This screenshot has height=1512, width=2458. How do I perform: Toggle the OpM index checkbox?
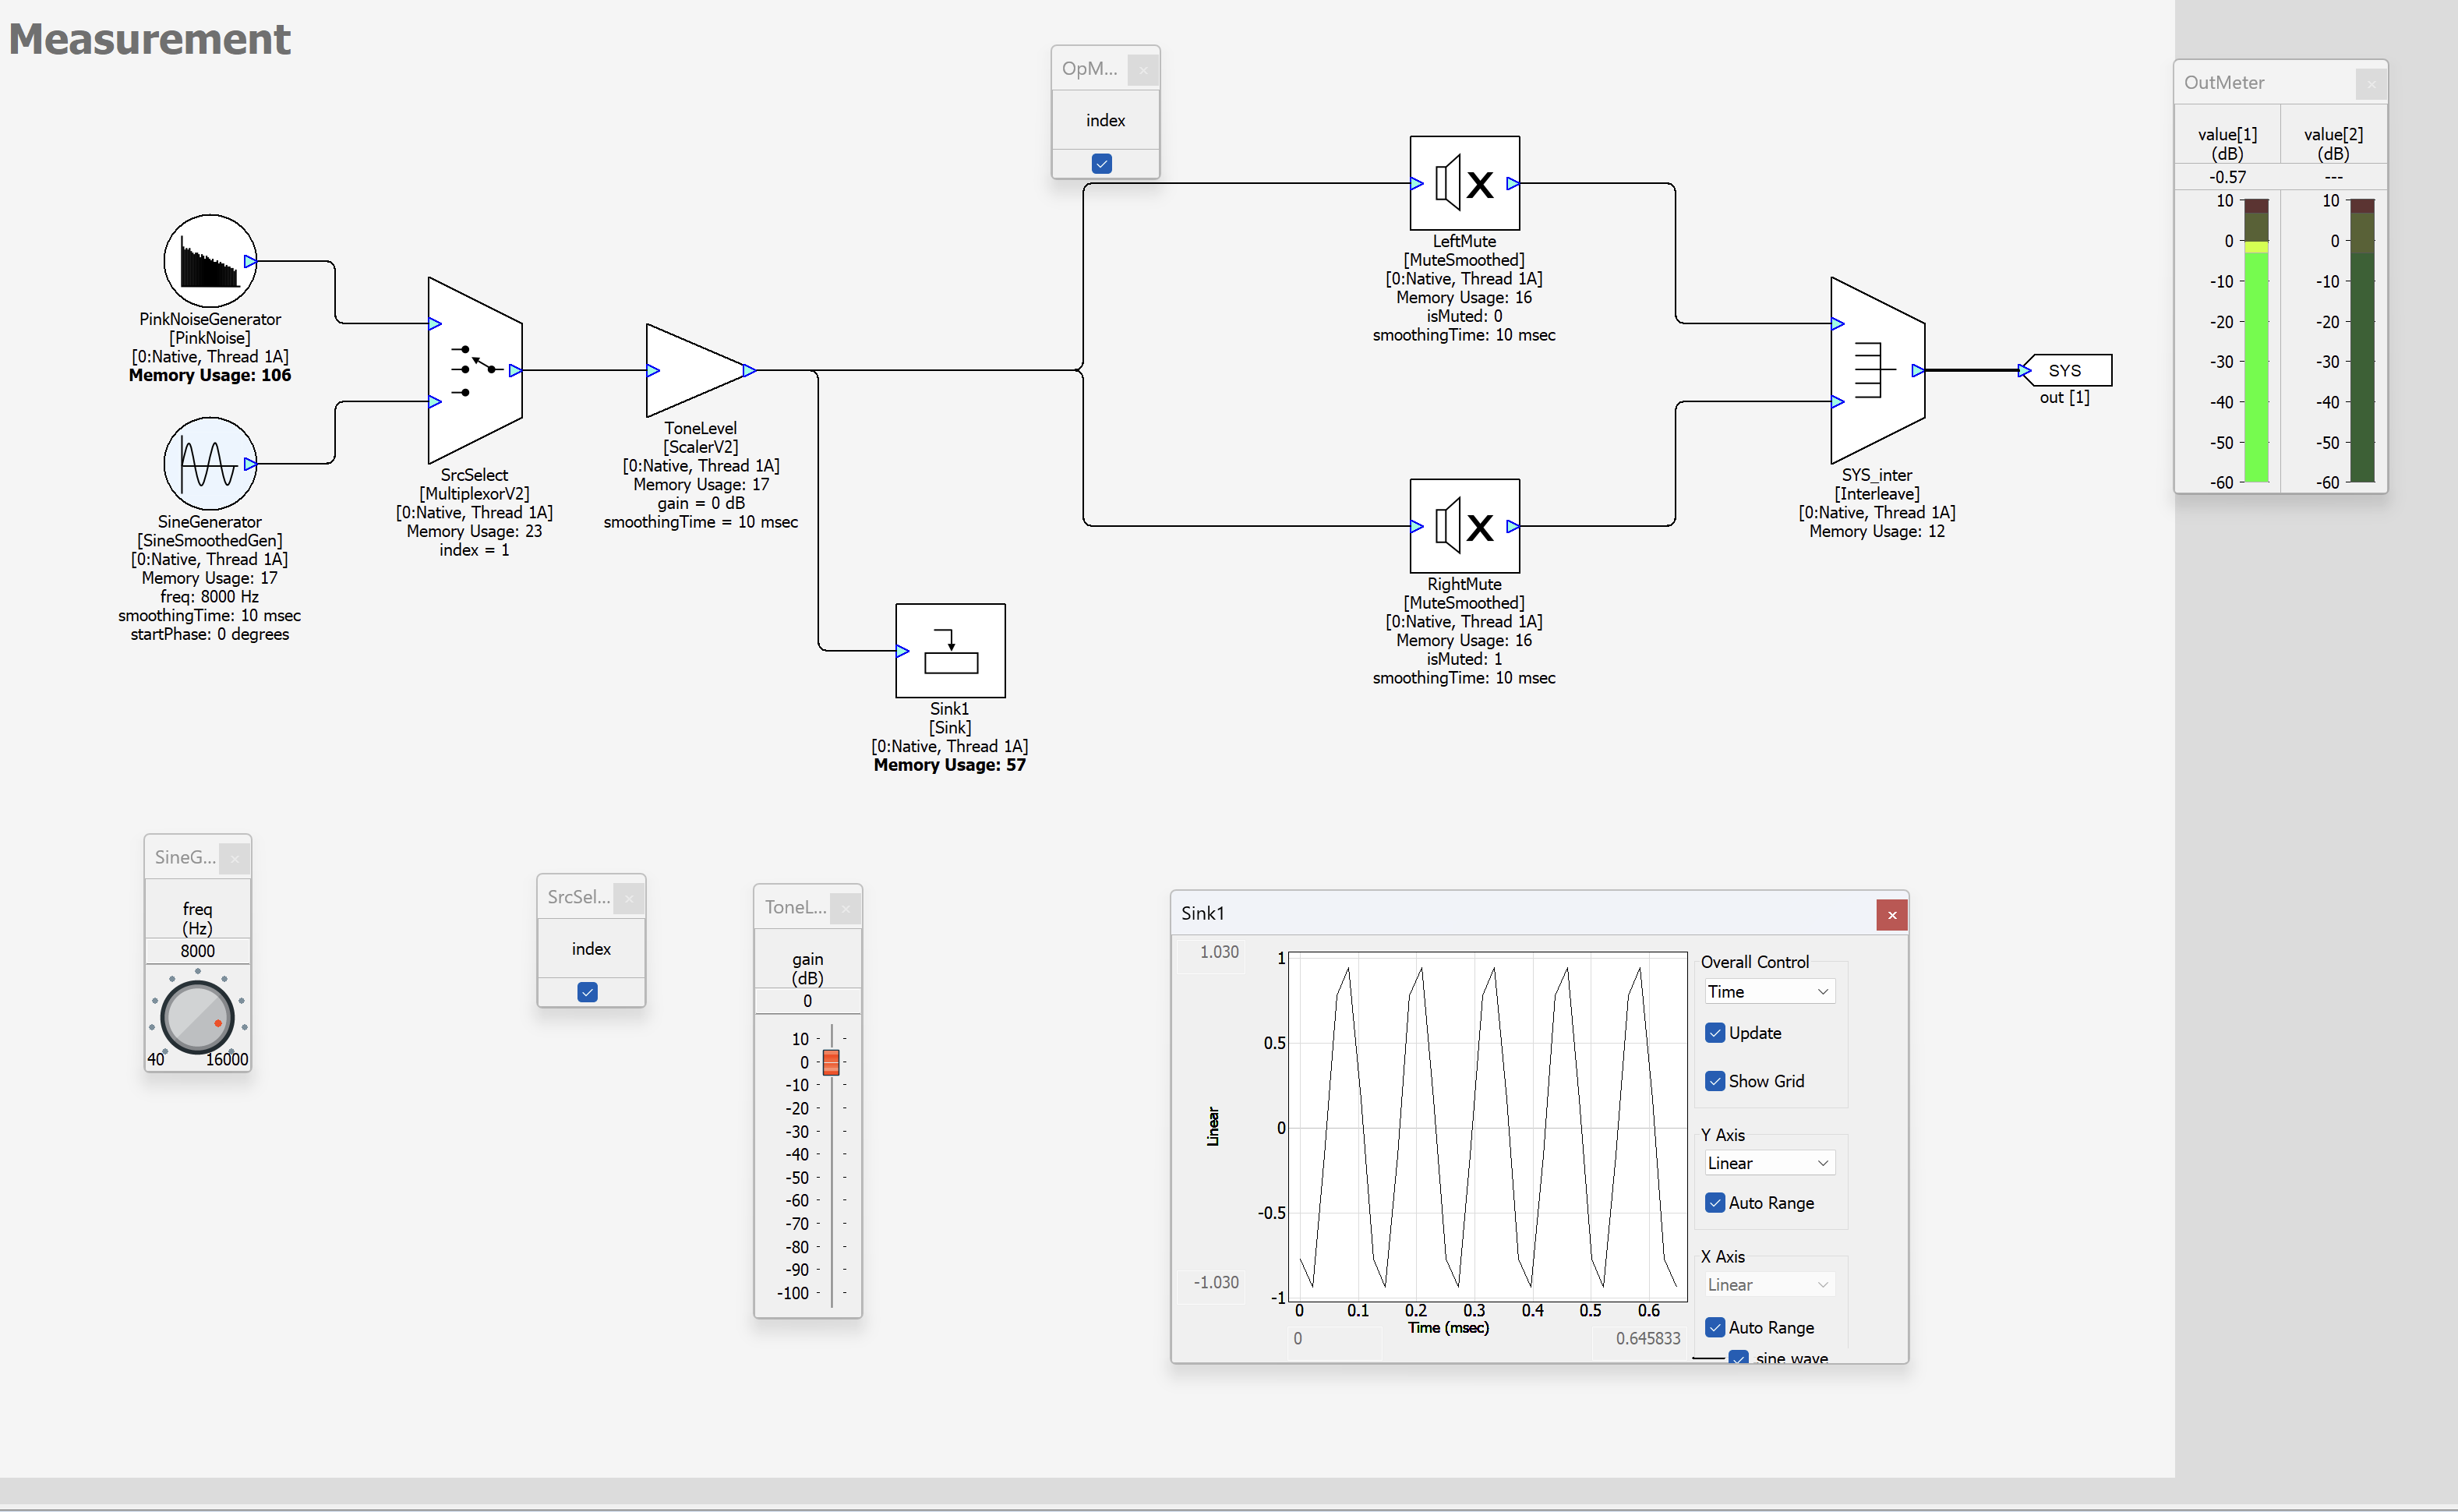(1102, 163)
